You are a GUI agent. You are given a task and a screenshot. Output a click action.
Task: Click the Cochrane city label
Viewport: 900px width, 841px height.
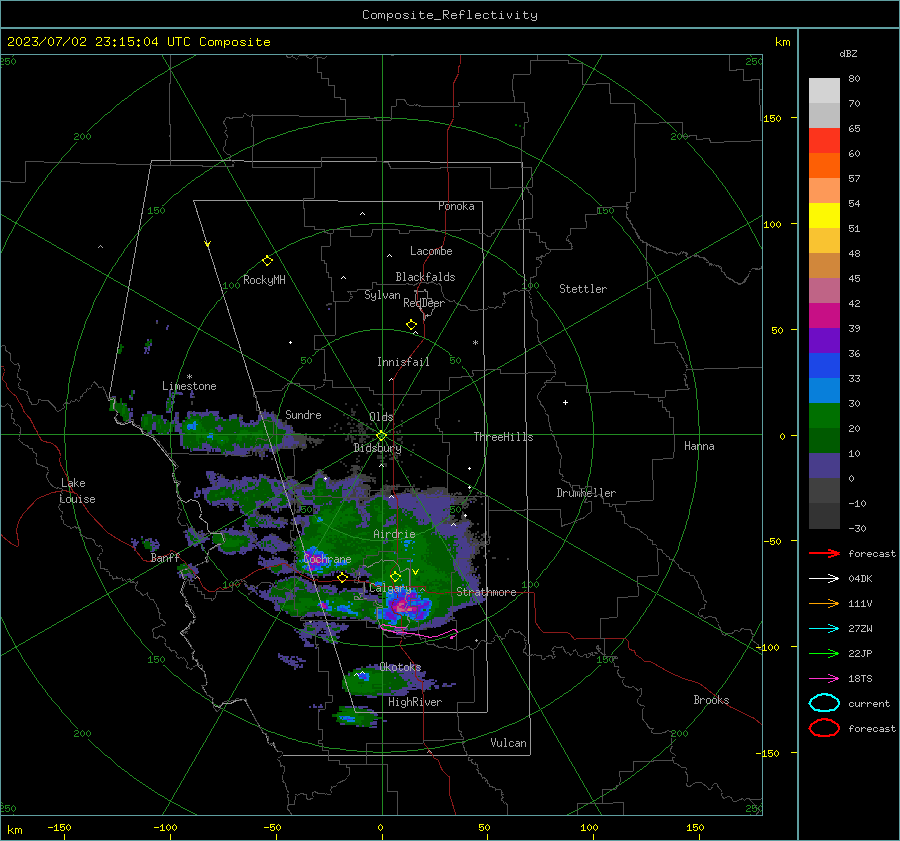[x=327, y=559]
